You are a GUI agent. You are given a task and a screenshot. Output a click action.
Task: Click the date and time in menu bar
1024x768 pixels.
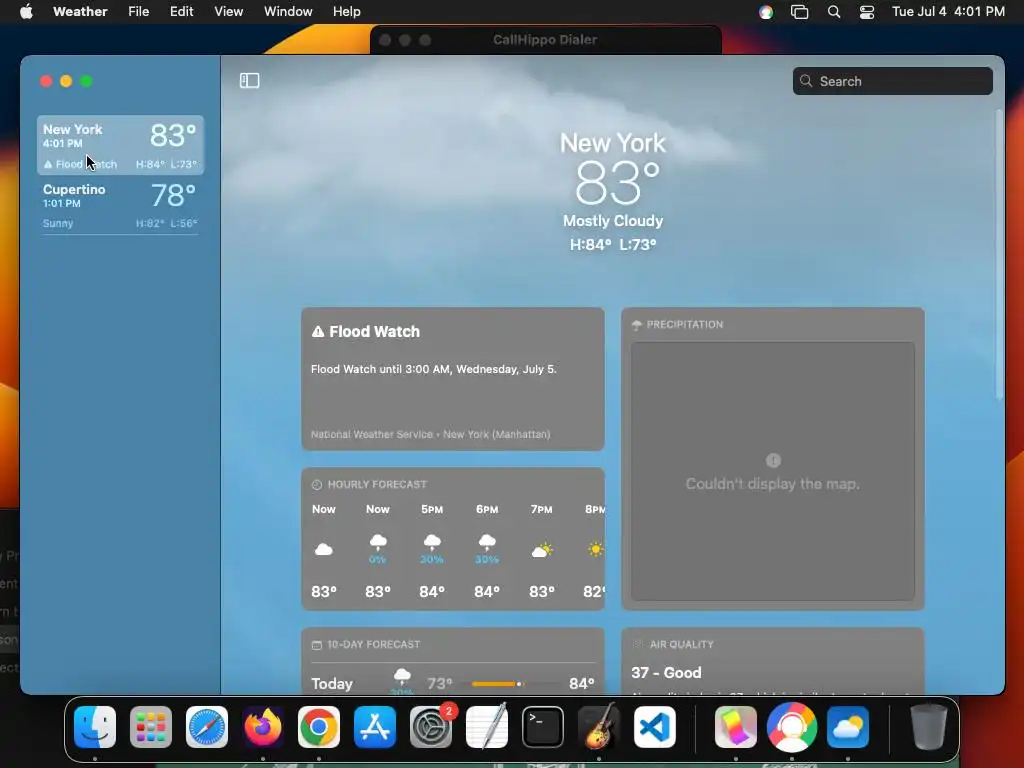pyautogui.click(x=948, y=12)
